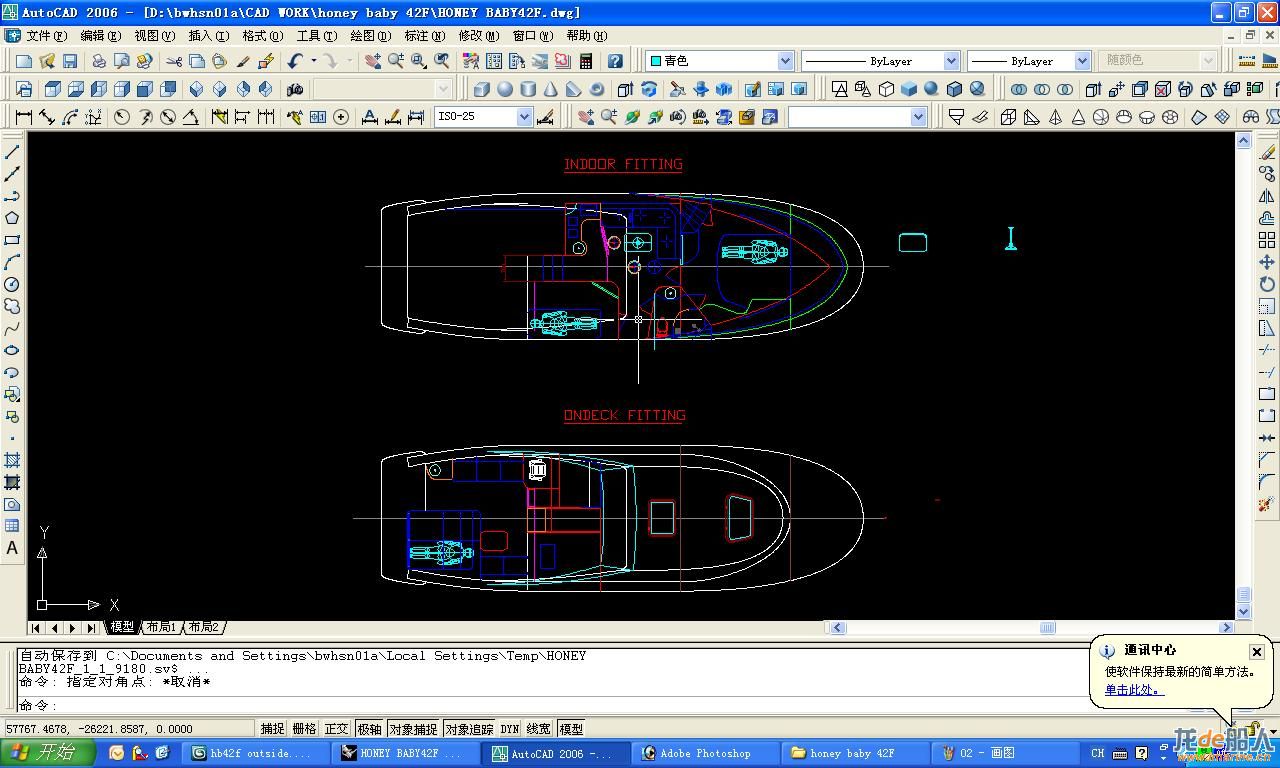
Task: Click the Plot (printer) icon
Action: [99, 61]
